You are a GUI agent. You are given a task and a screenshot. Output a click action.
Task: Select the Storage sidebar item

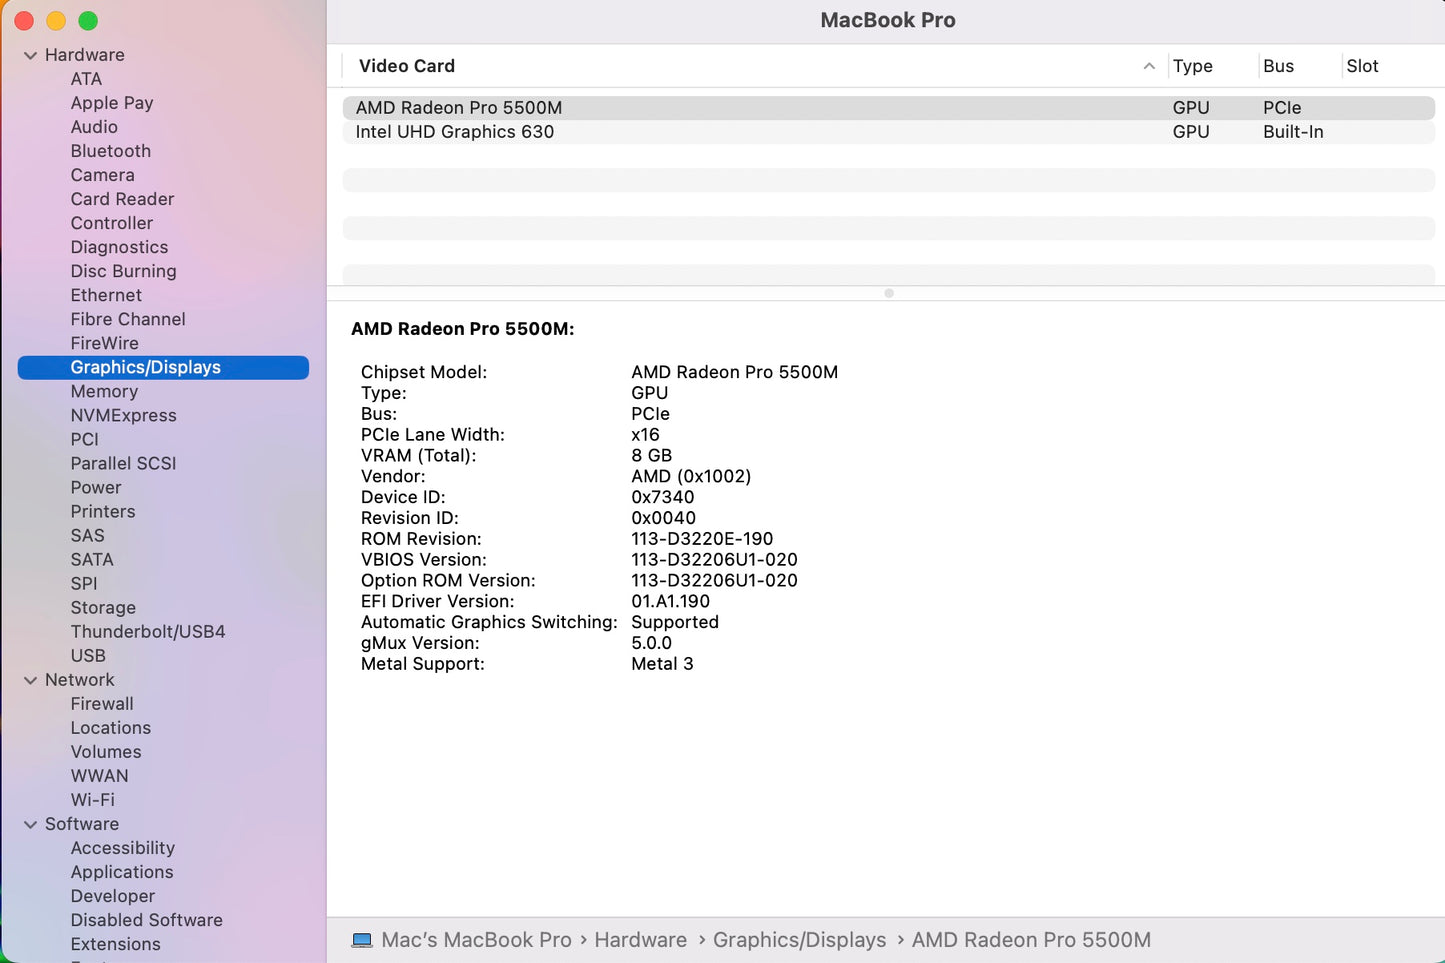click(103, 607)
